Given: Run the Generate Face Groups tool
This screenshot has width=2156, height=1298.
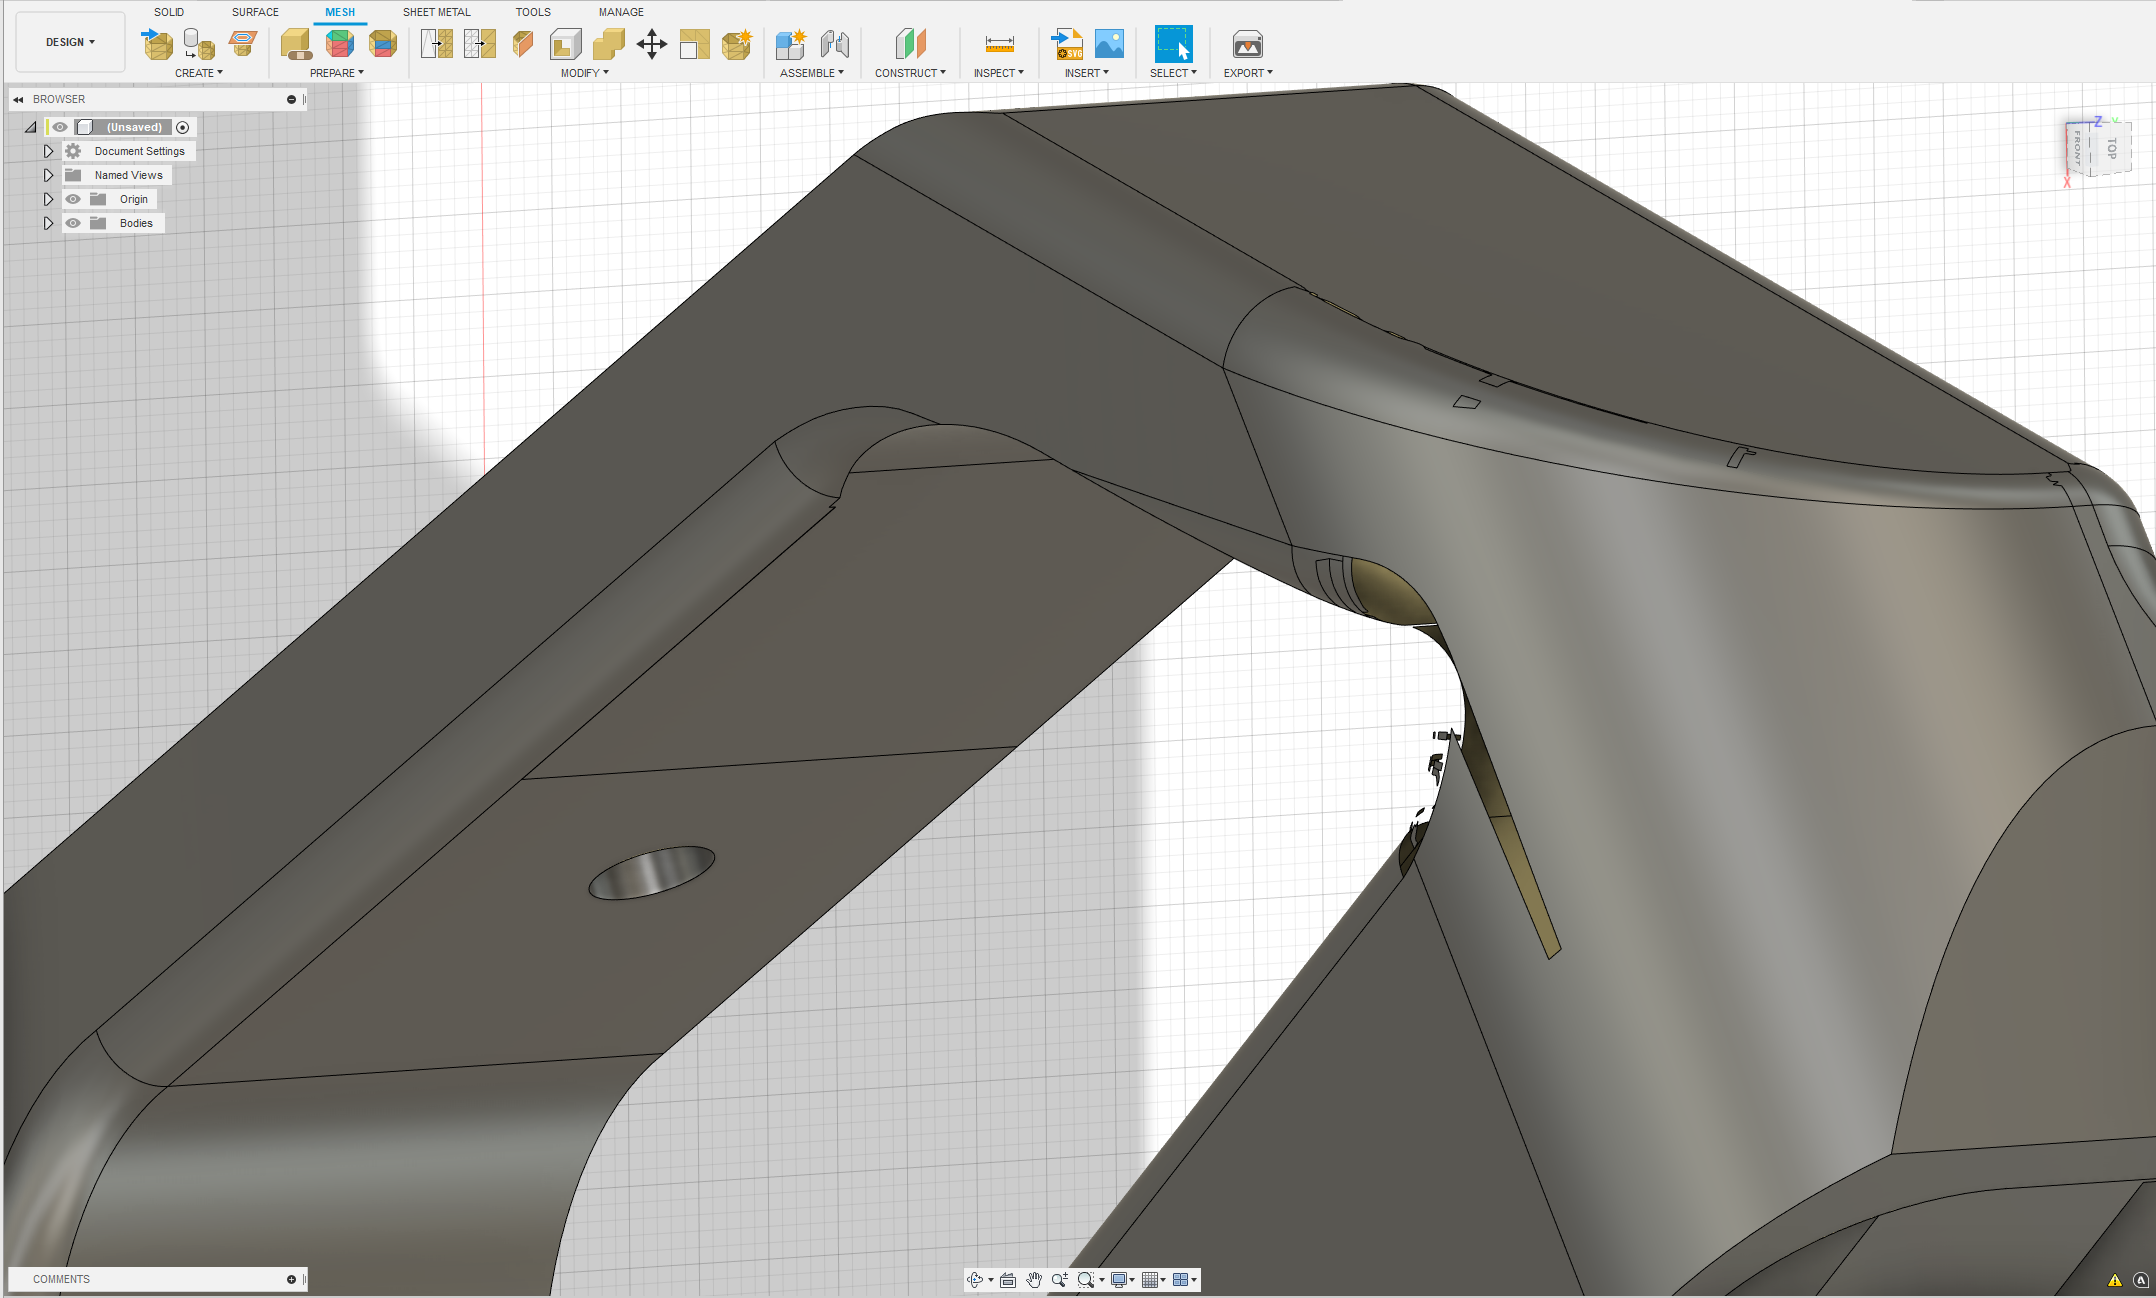Looking at the screenshot, I should (340, 45).
